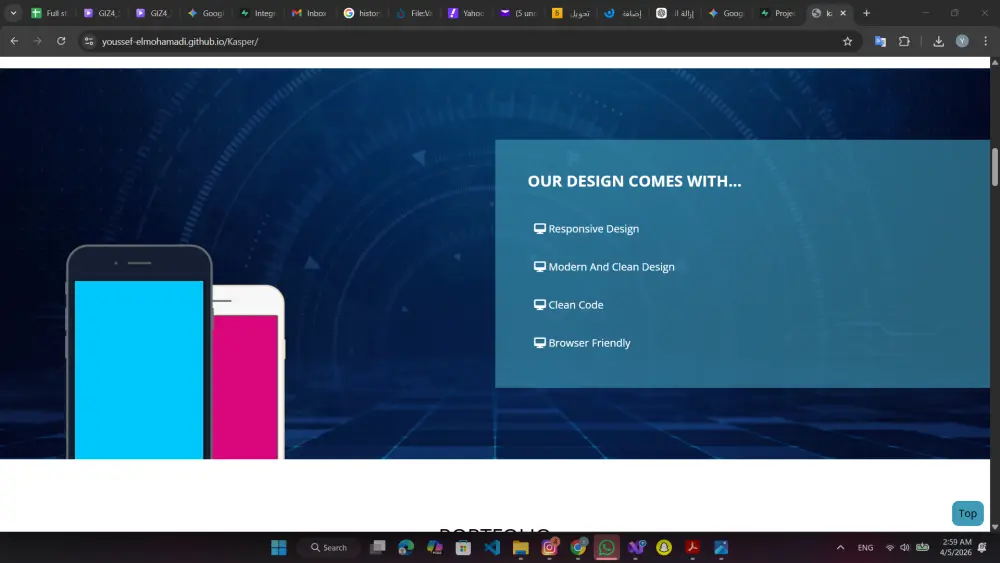The width and height of the screenshot is (1000, 563).
Task: Open Instagram from the taskbar
Action: click(x=549, y=548)
